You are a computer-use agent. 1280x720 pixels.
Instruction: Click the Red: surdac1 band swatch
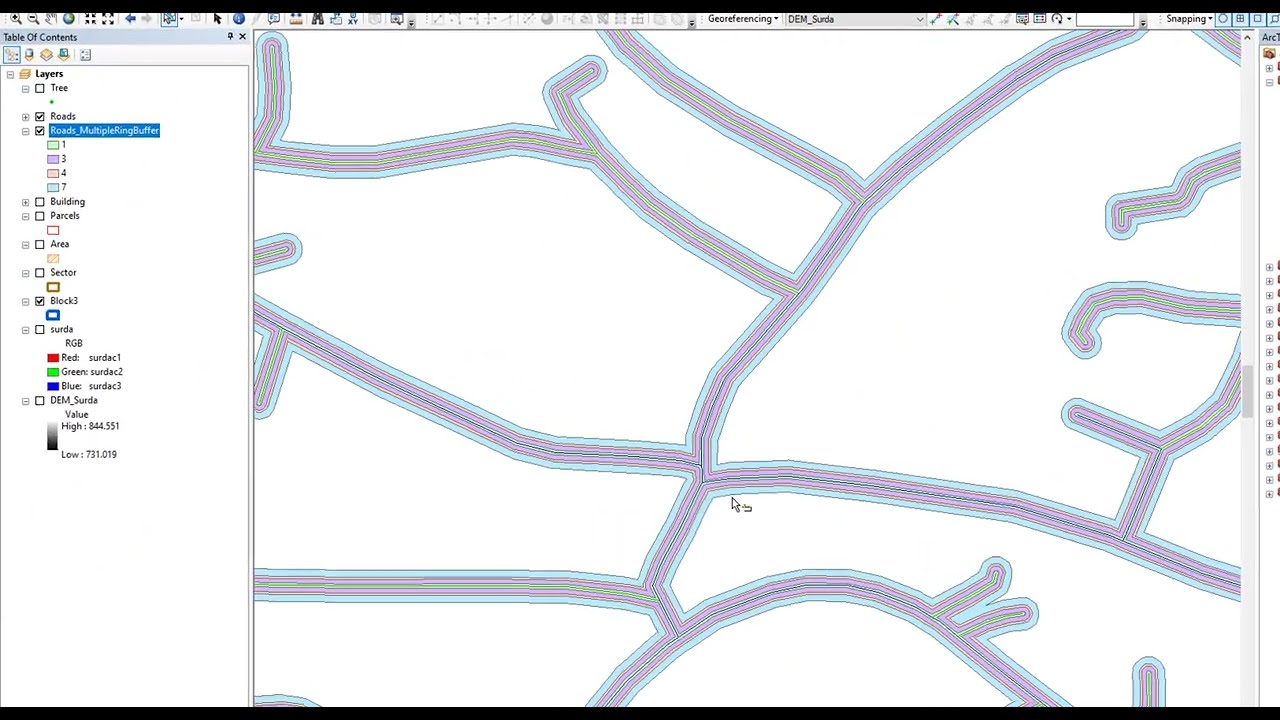(x=53, y=358)
